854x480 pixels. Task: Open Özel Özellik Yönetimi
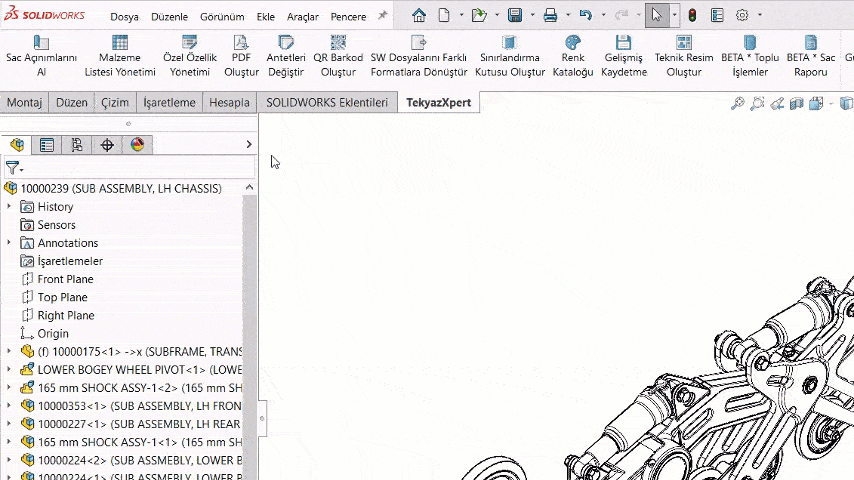[190, 56]
